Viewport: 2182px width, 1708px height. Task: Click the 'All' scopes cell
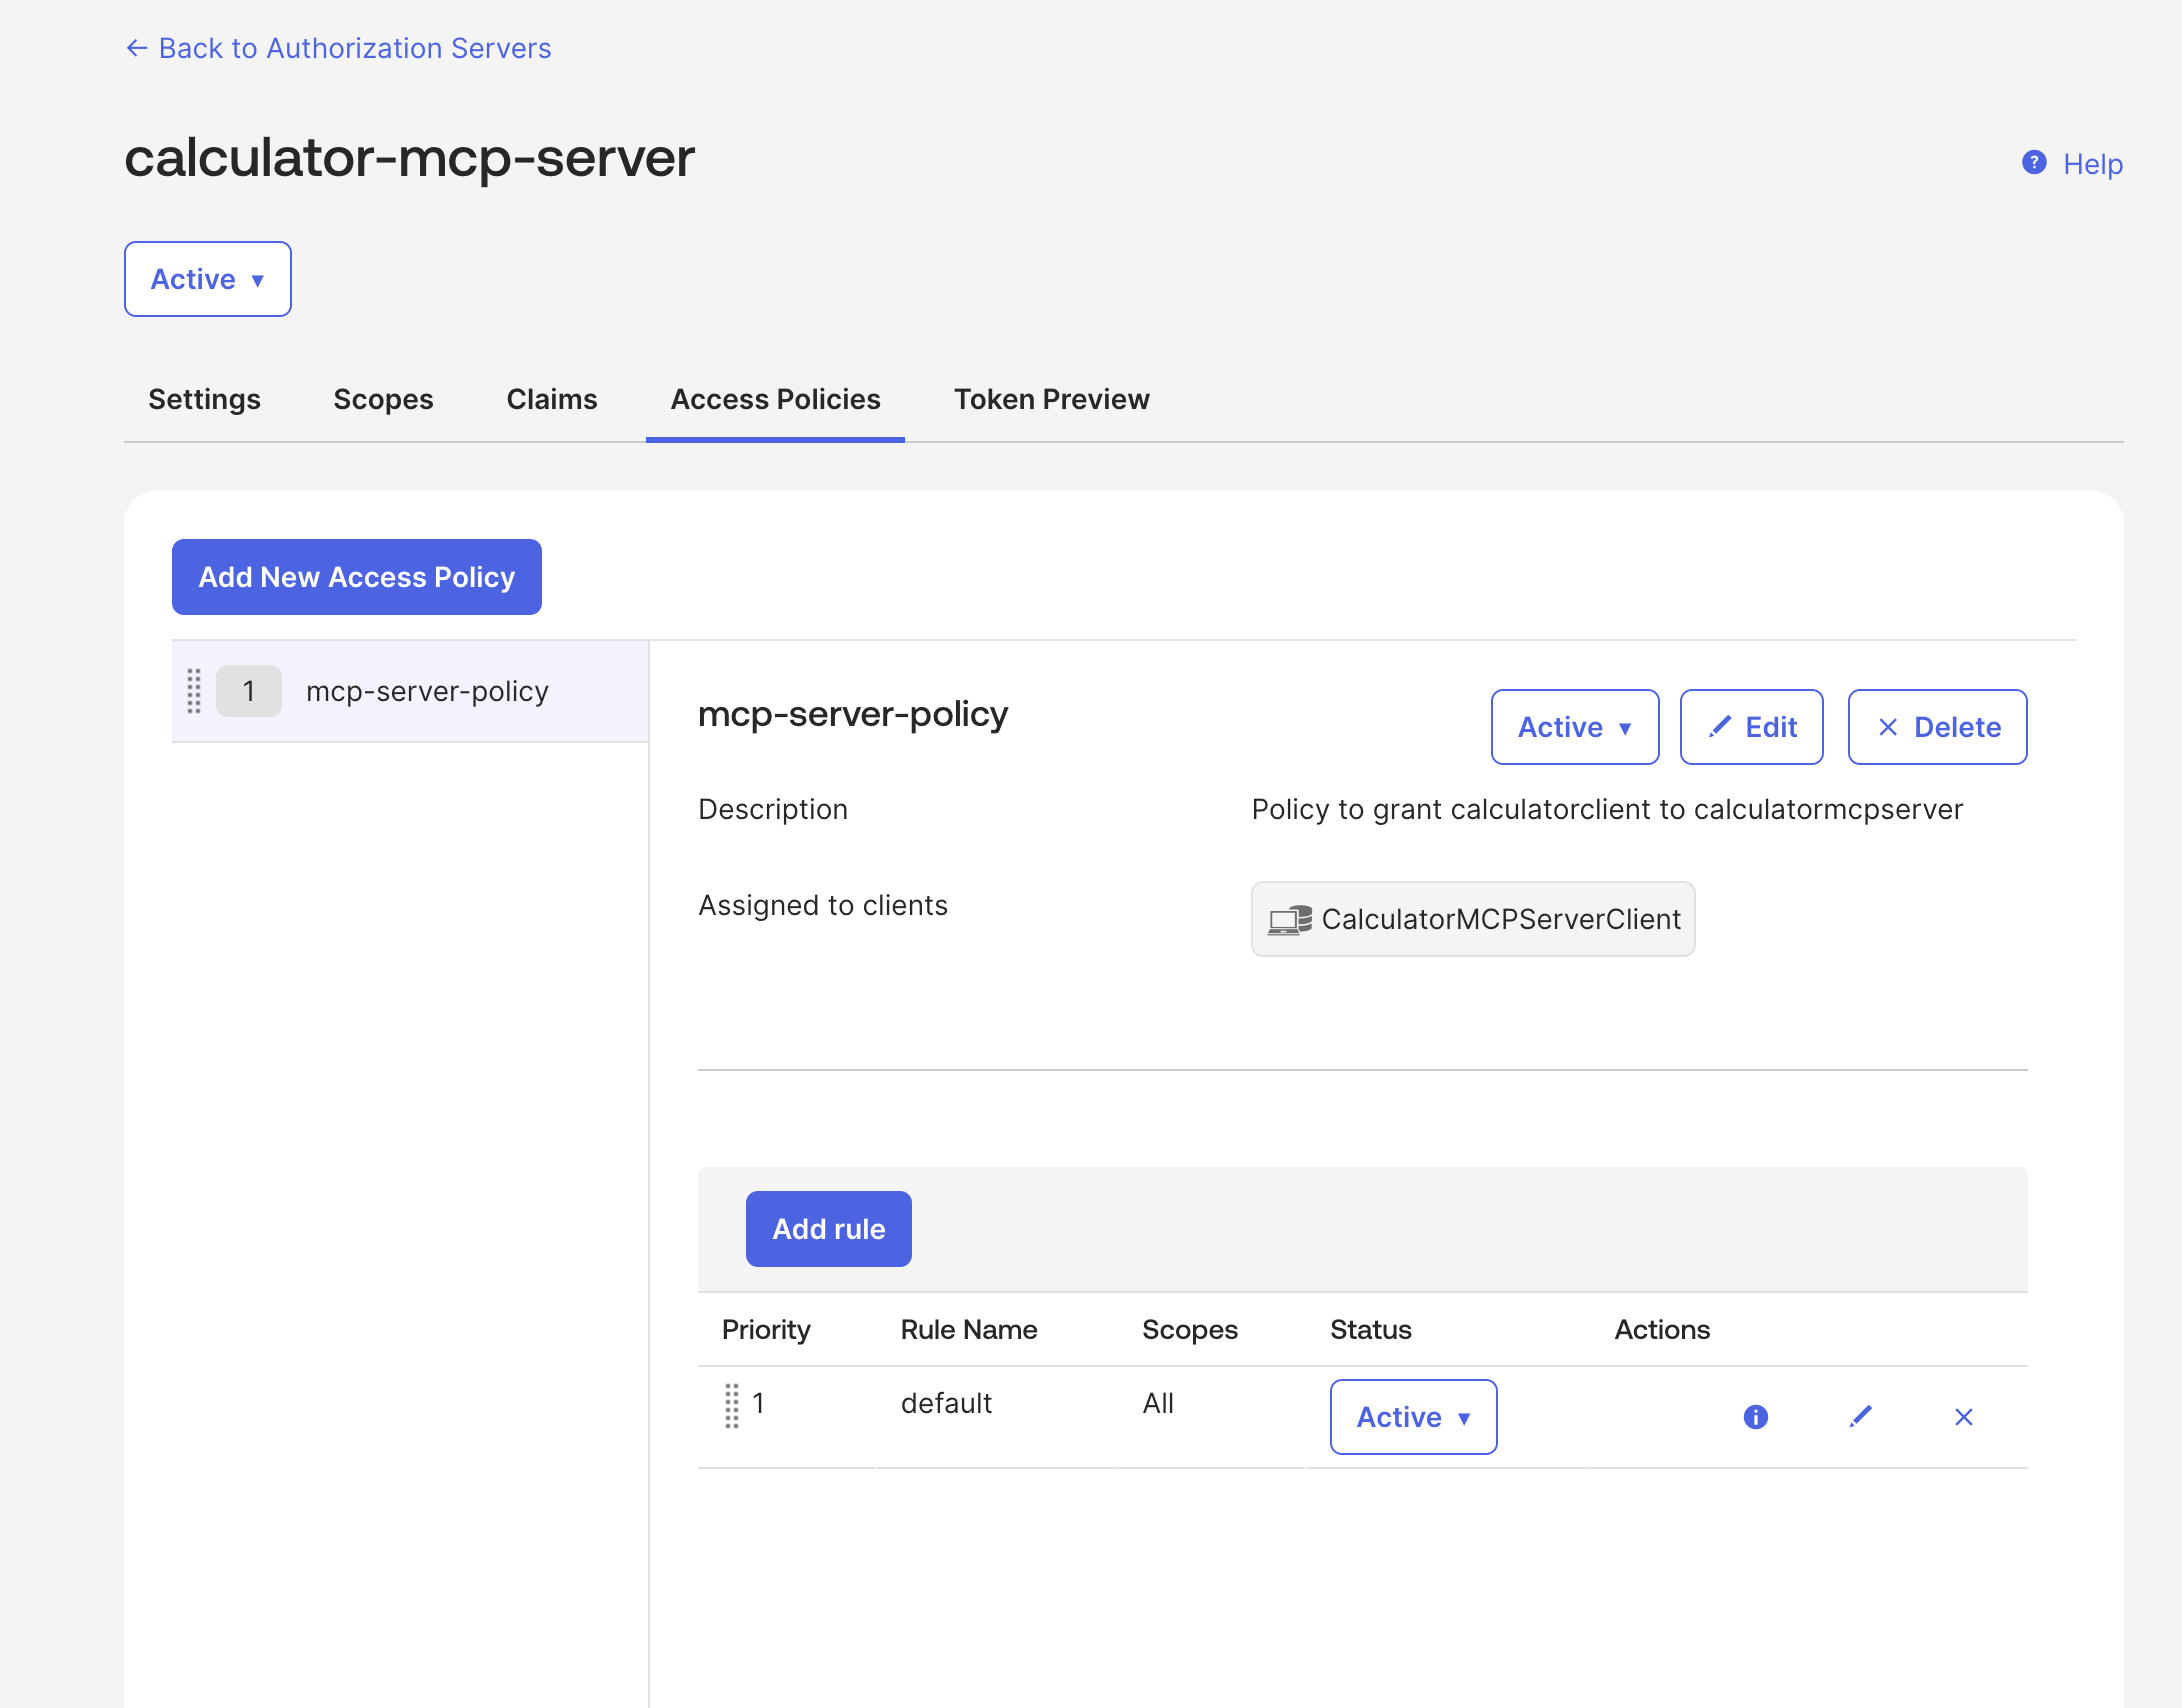pyautogui.click(x=1158, y=1403)
